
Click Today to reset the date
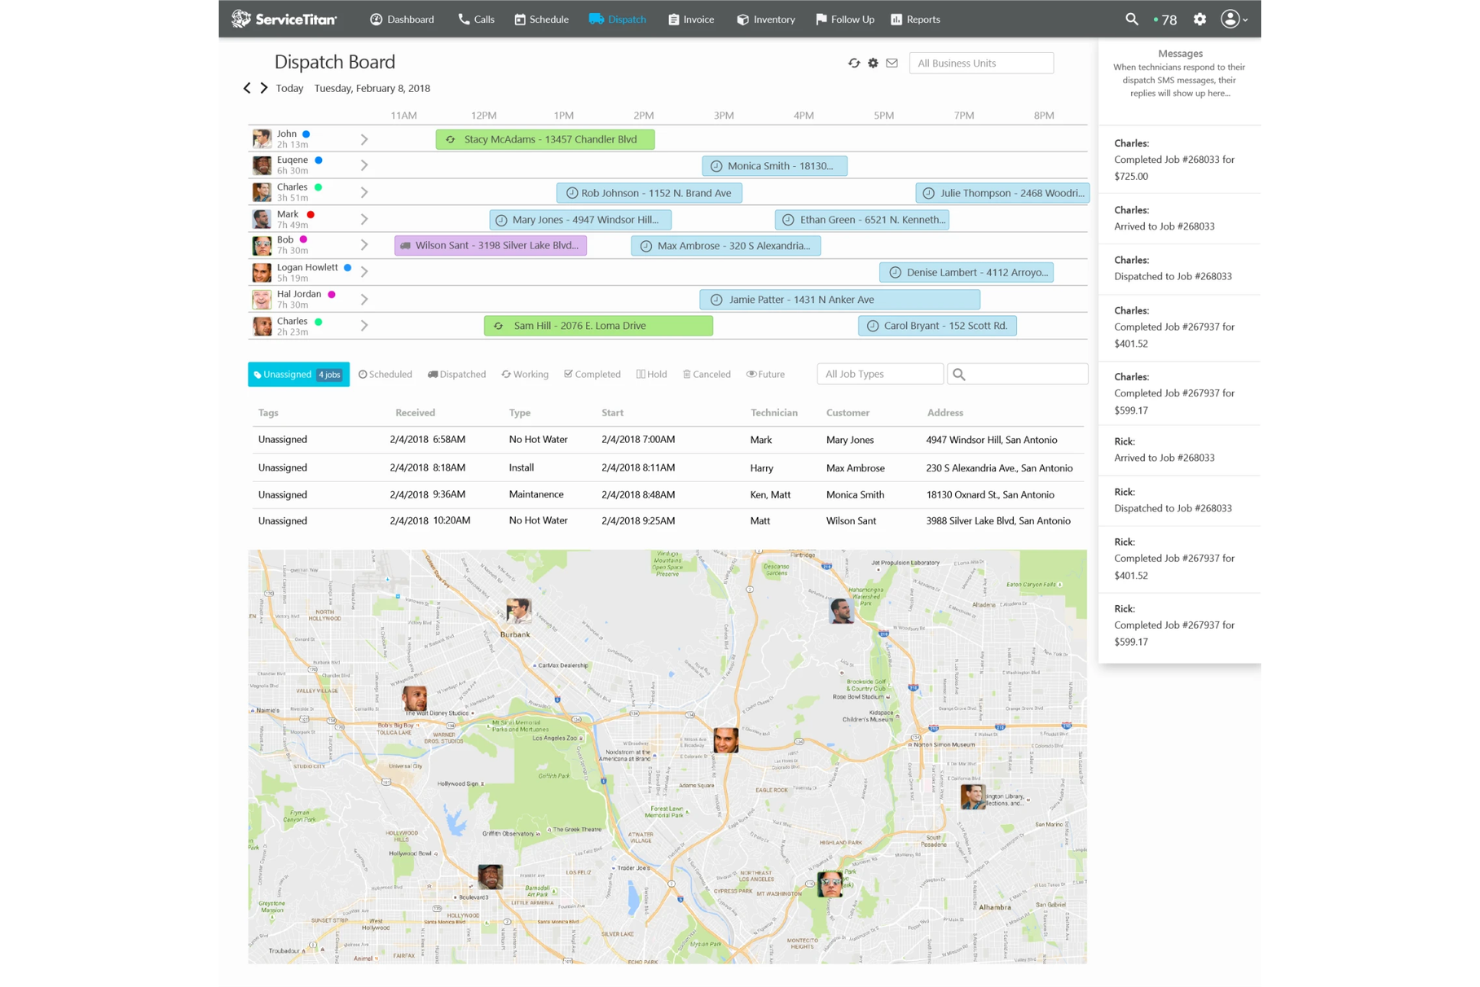coord(289,88)
